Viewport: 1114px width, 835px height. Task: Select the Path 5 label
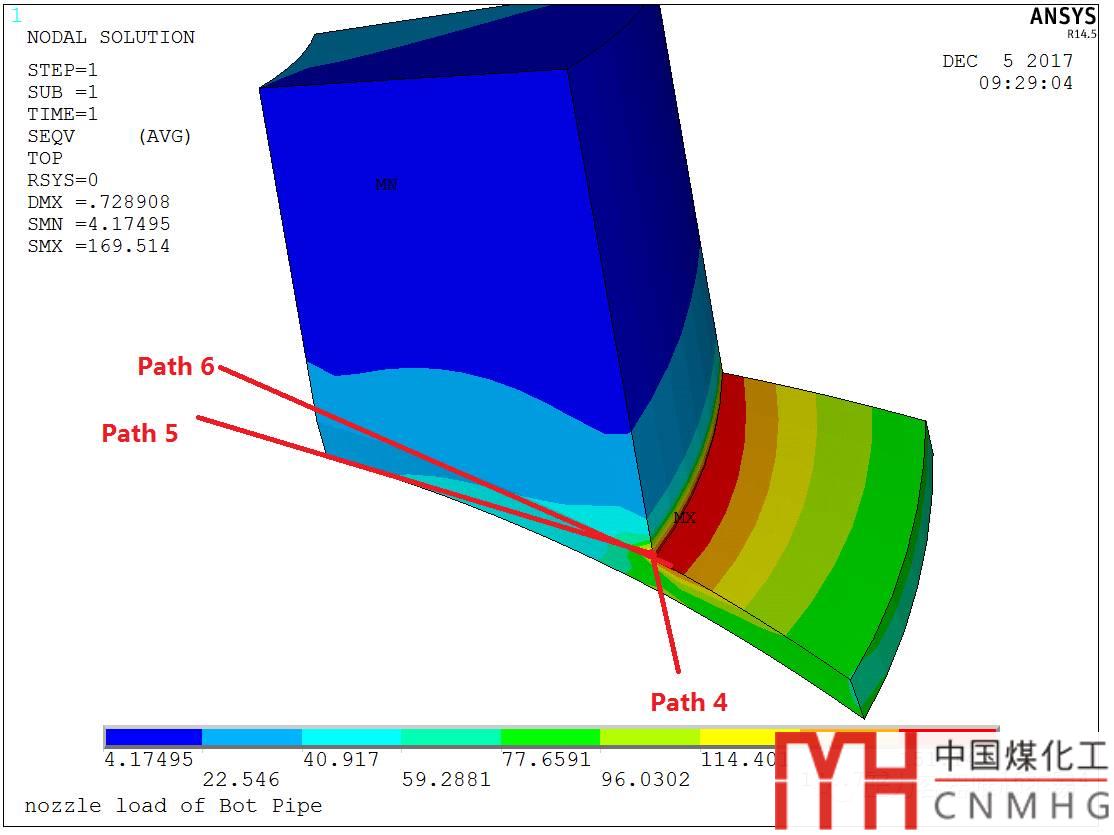pos(140,433)
